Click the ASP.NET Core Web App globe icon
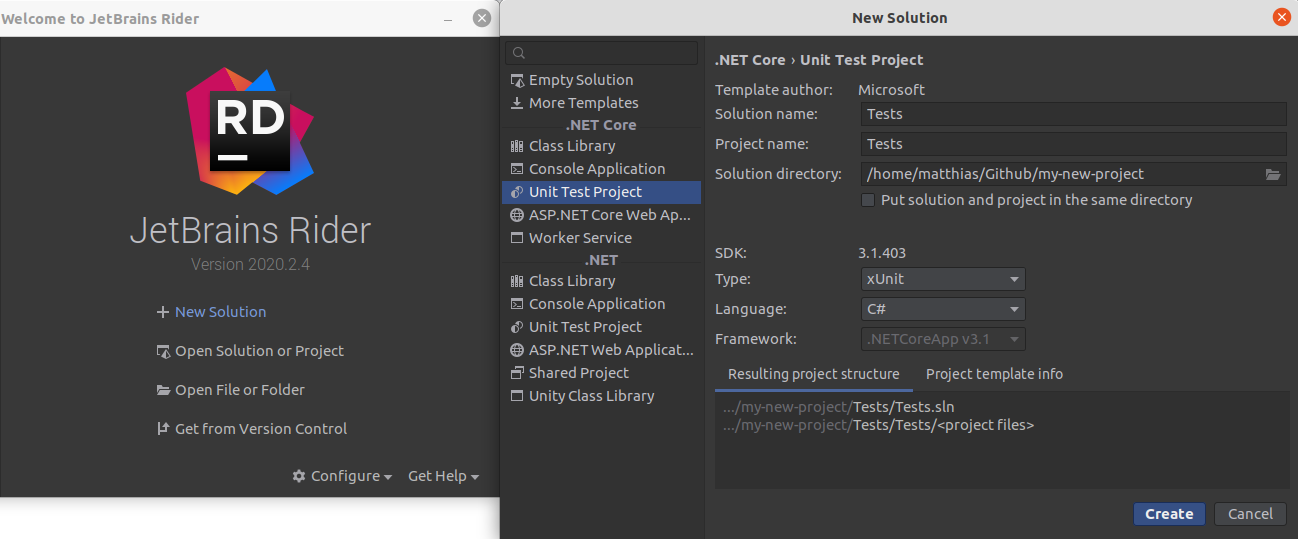Screen dimensions: 1298x539 517,215
